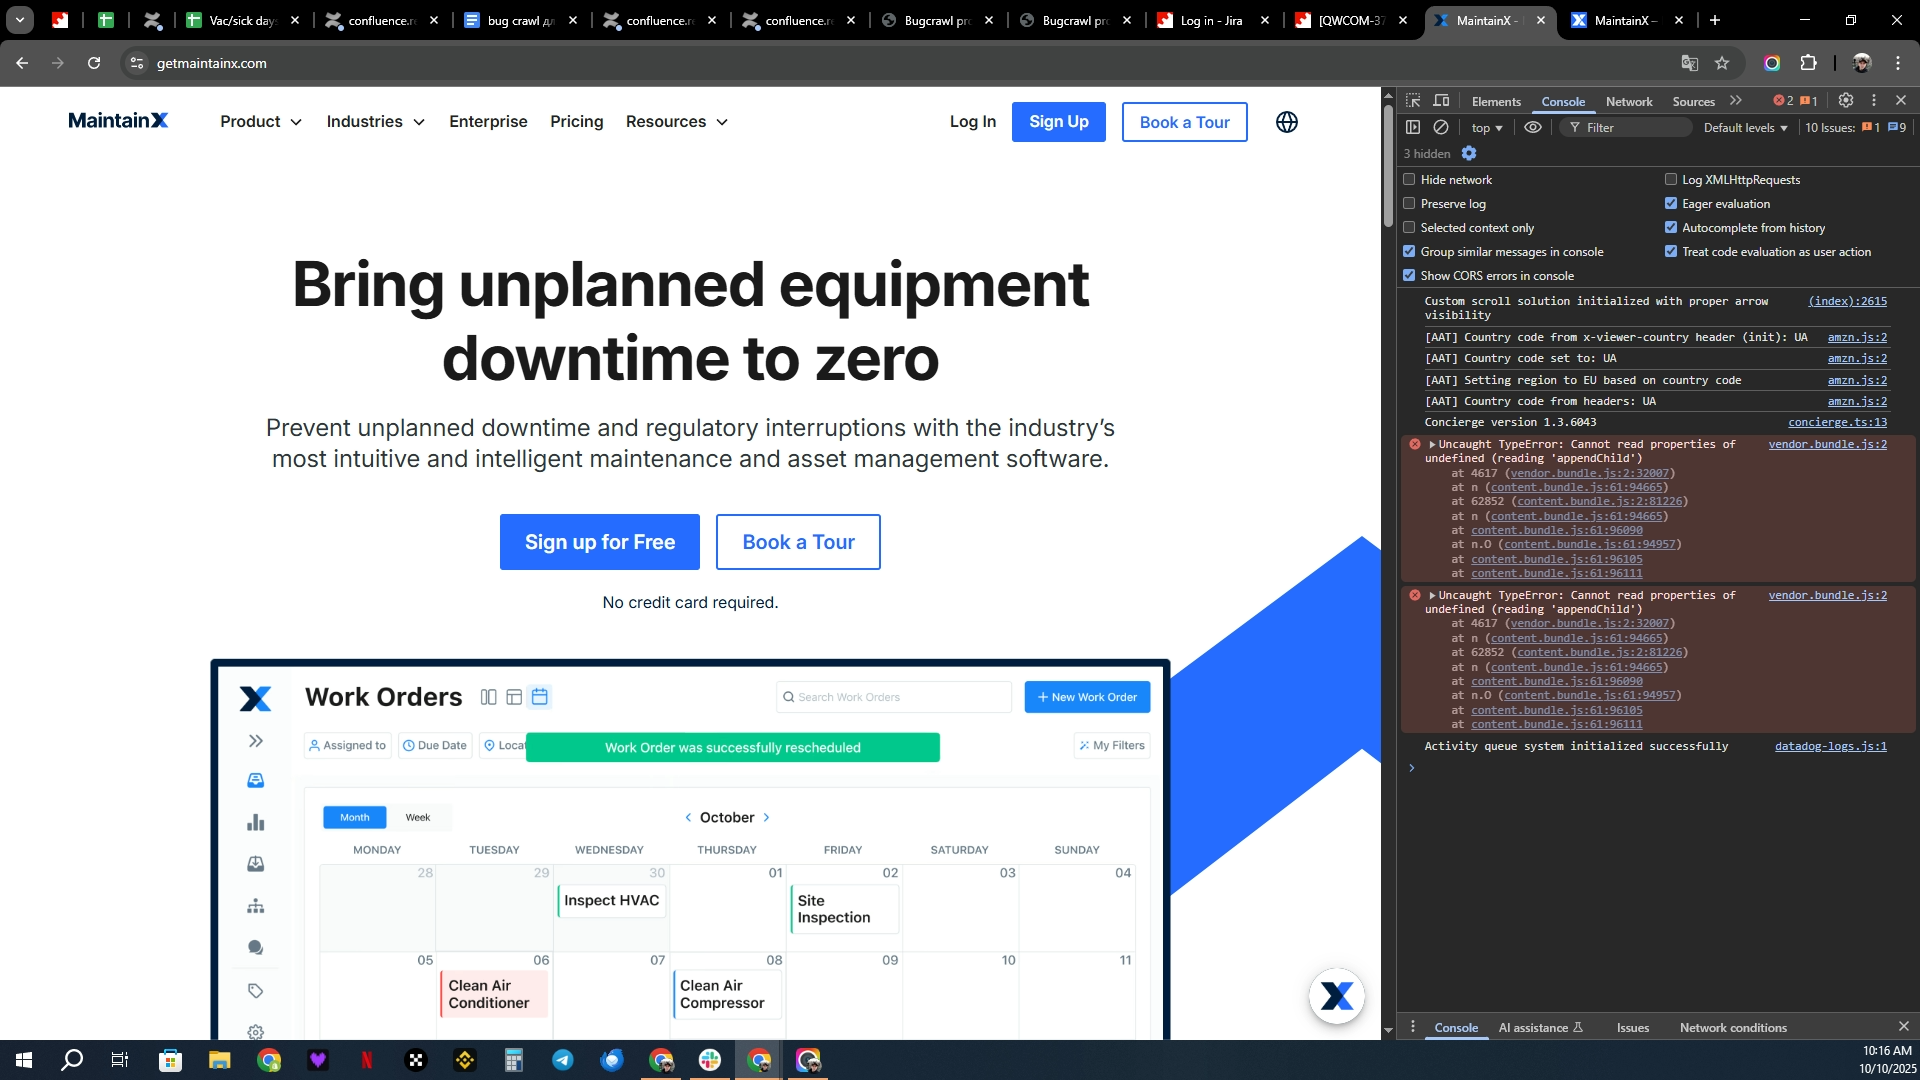Open the MaintainX chat widget bubble
Viewport: 1920px width, 1080px height.
coord(1337,996)
